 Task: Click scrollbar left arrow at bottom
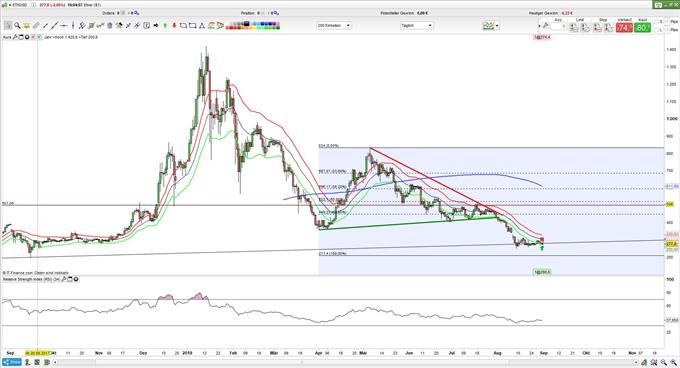click(55, 362)
